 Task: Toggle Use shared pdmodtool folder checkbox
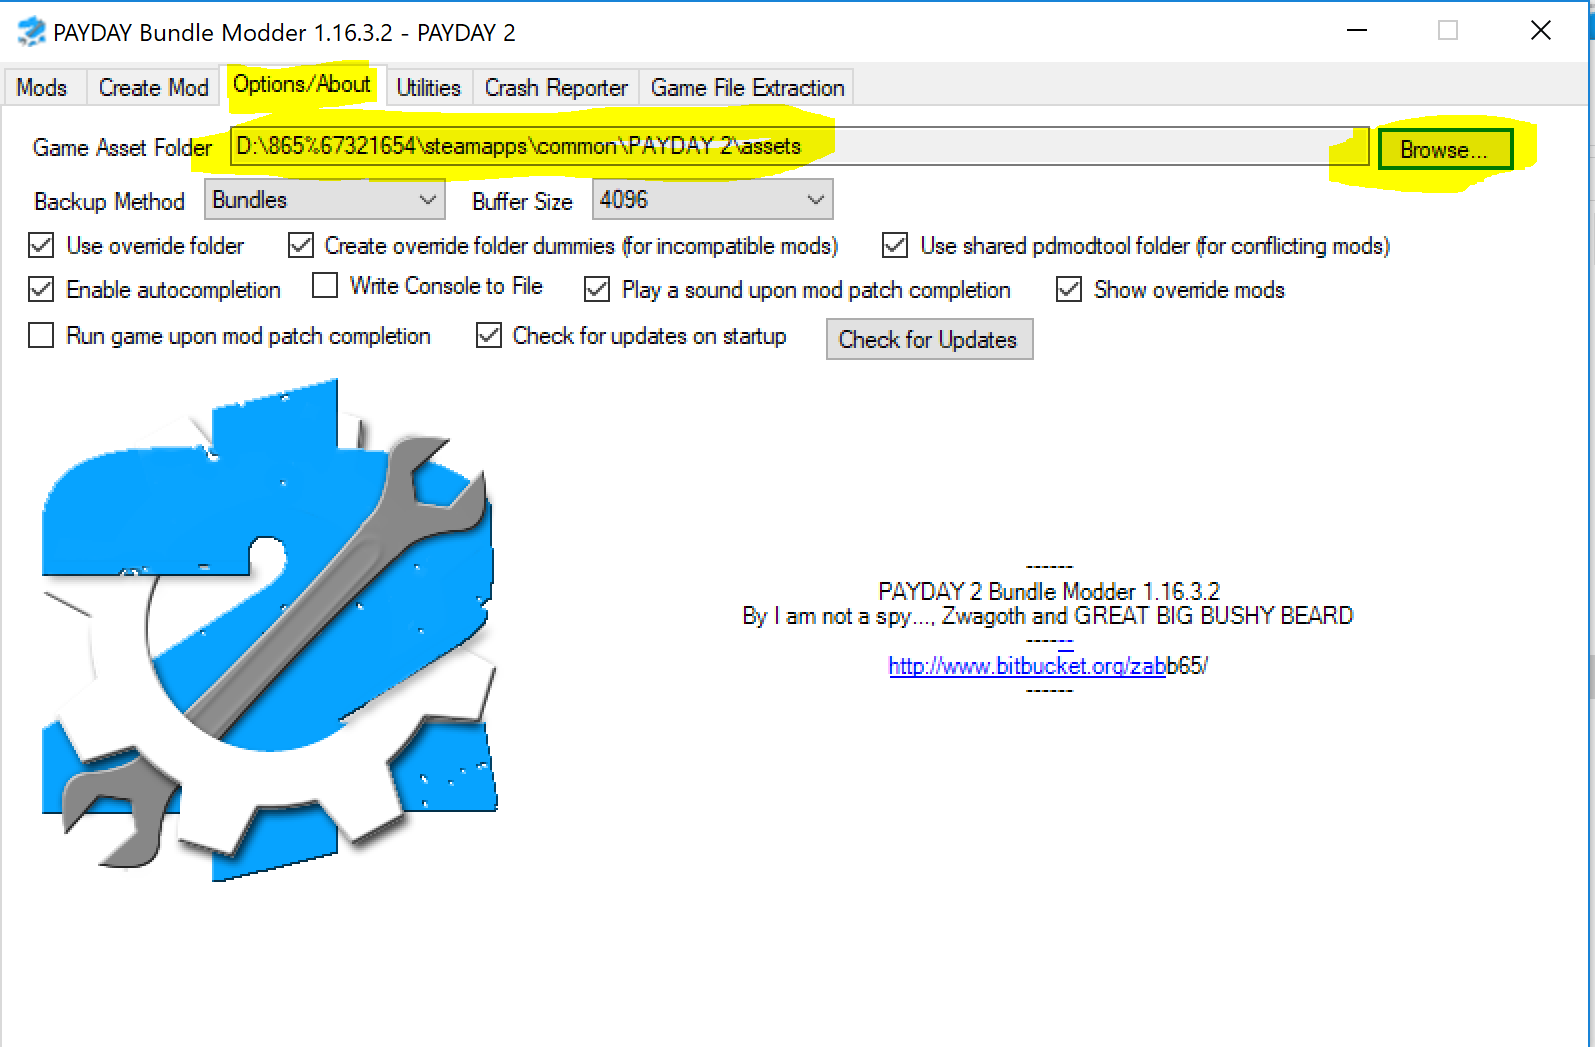[x=895, y=246]
